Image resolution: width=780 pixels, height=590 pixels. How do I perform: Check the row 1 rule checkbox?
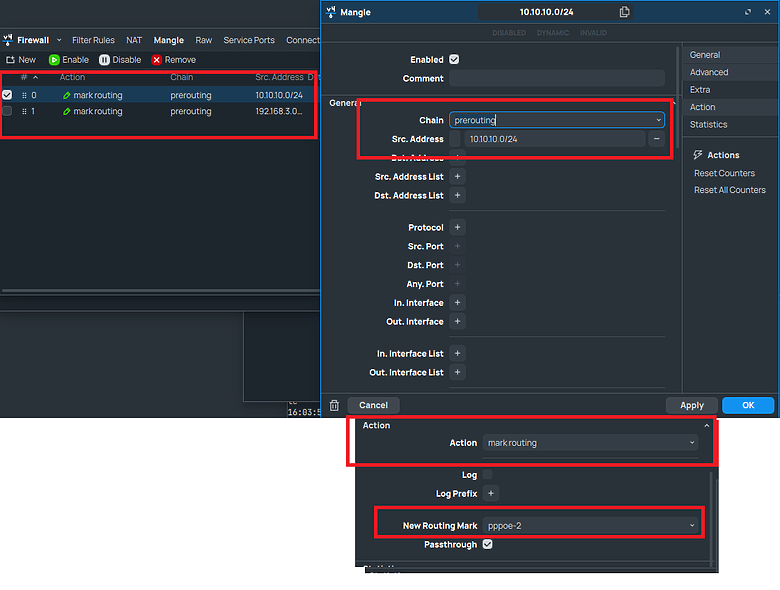pos(7,111)
